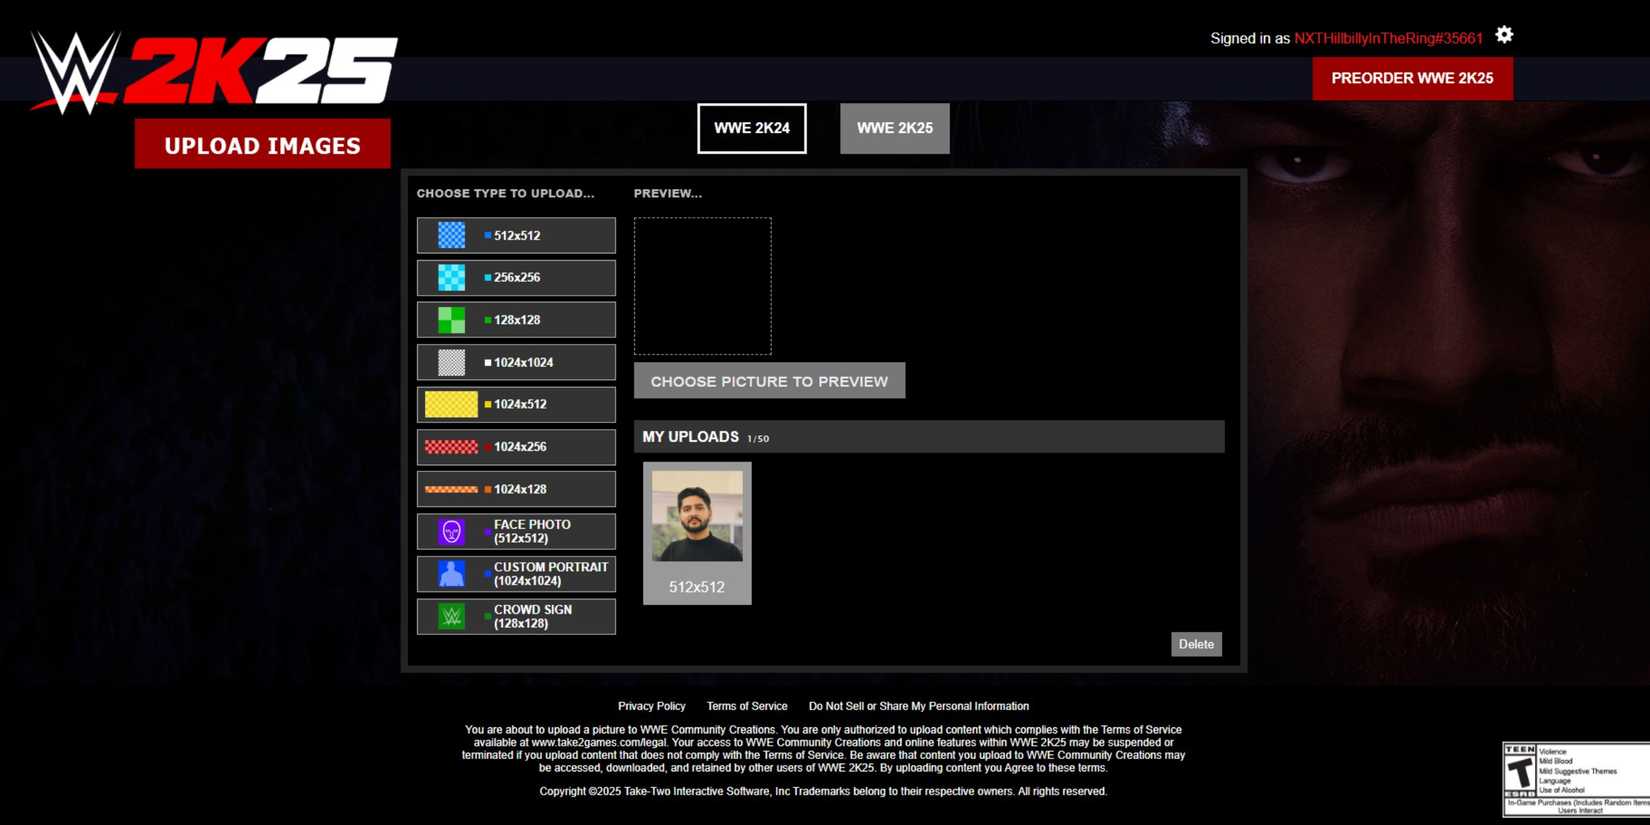Click the green 128x128 checker icon
The height and width of the screenshot is (825, 1650).
pos(451,320)
